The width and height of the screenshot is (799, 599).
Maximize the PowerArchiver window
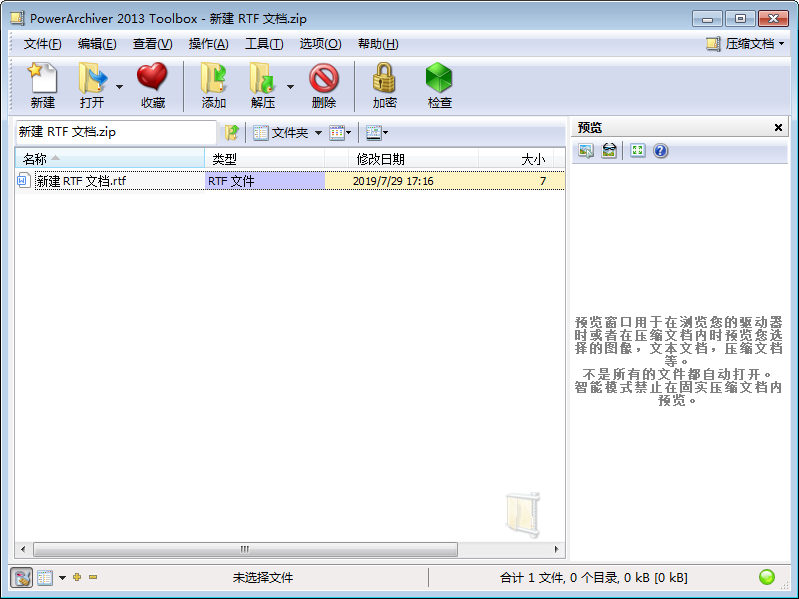coord(740,19)
